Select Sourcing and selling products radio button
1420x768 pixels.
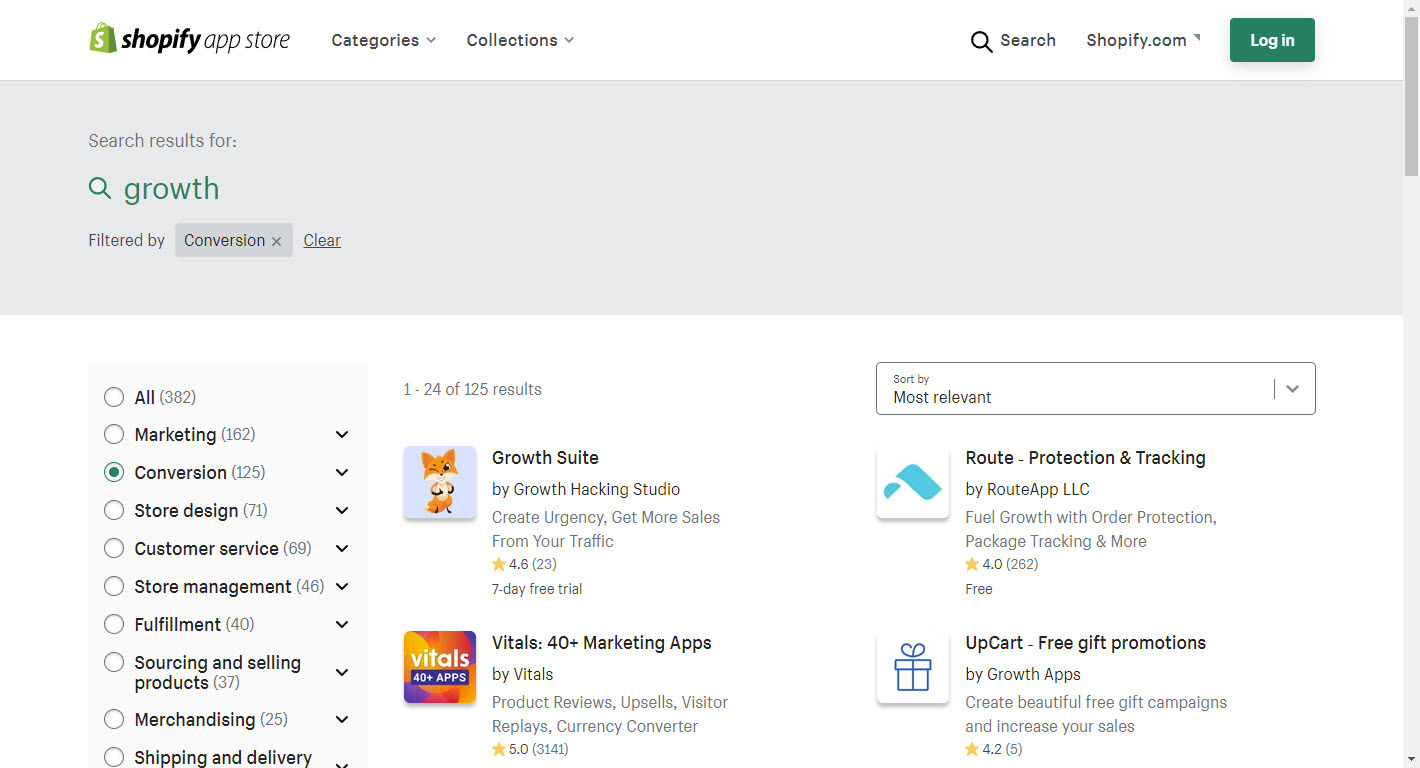pos(114,662)
